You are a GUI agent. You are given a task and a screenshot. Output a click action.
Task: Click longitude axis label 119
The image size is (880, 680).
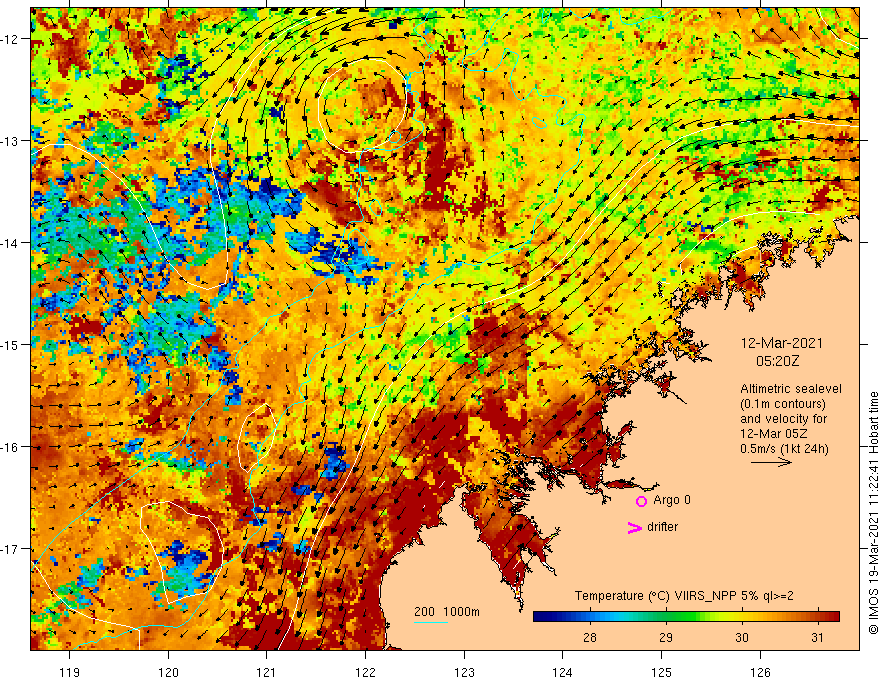point(70,672)
